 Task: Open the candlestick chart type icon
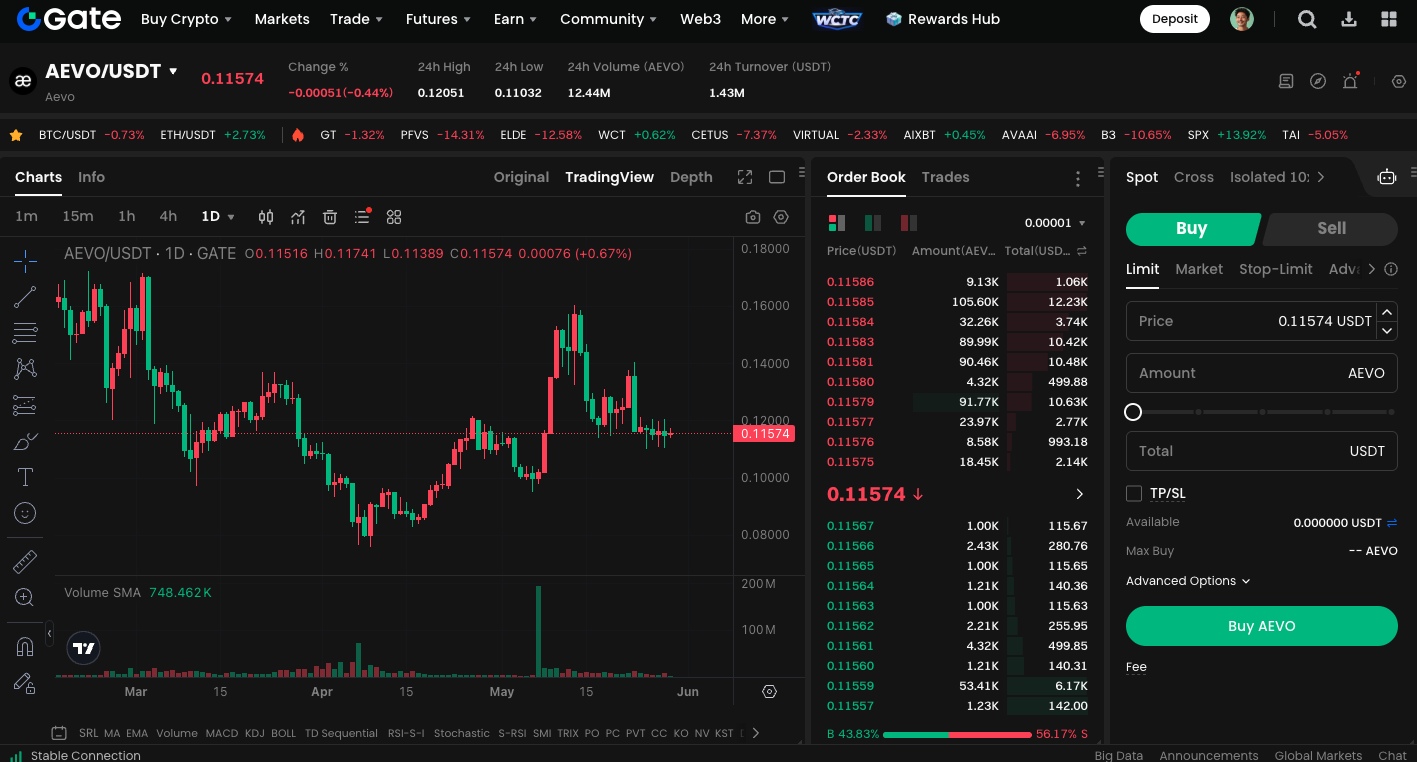266,217
